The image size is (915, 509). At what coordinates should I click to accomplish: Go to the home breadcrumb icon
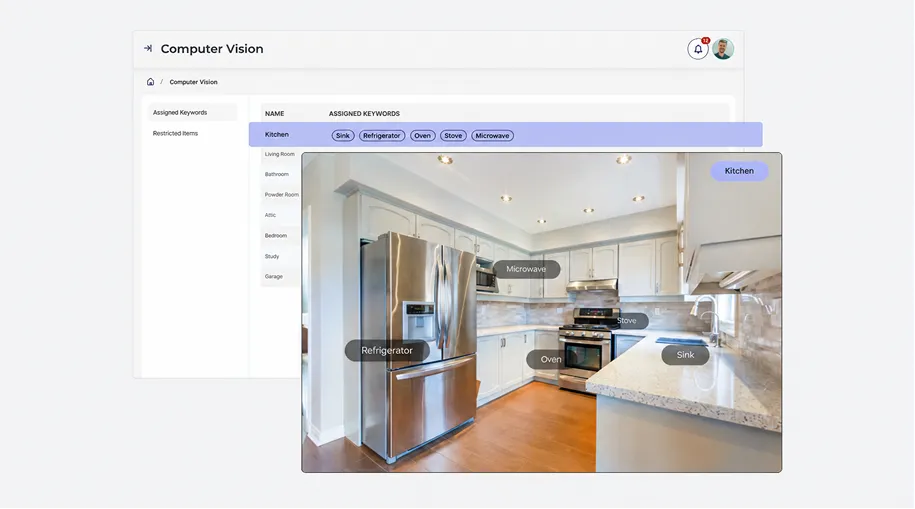pos(151,82)
